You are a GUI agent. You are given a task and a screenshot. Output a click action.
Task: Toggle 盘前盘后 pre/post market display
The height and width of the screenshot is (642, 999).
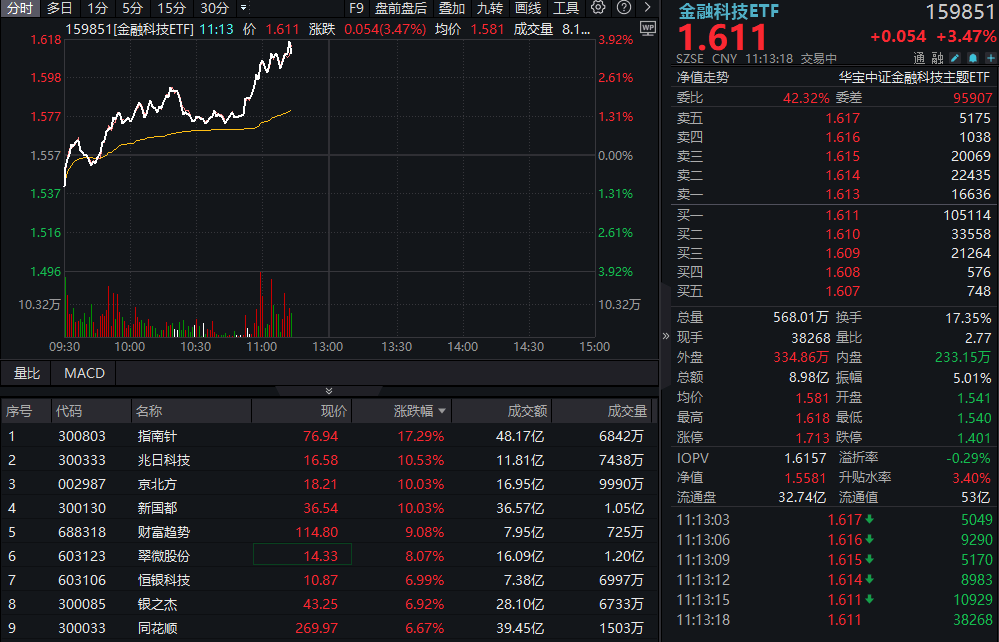click(399, 8)
